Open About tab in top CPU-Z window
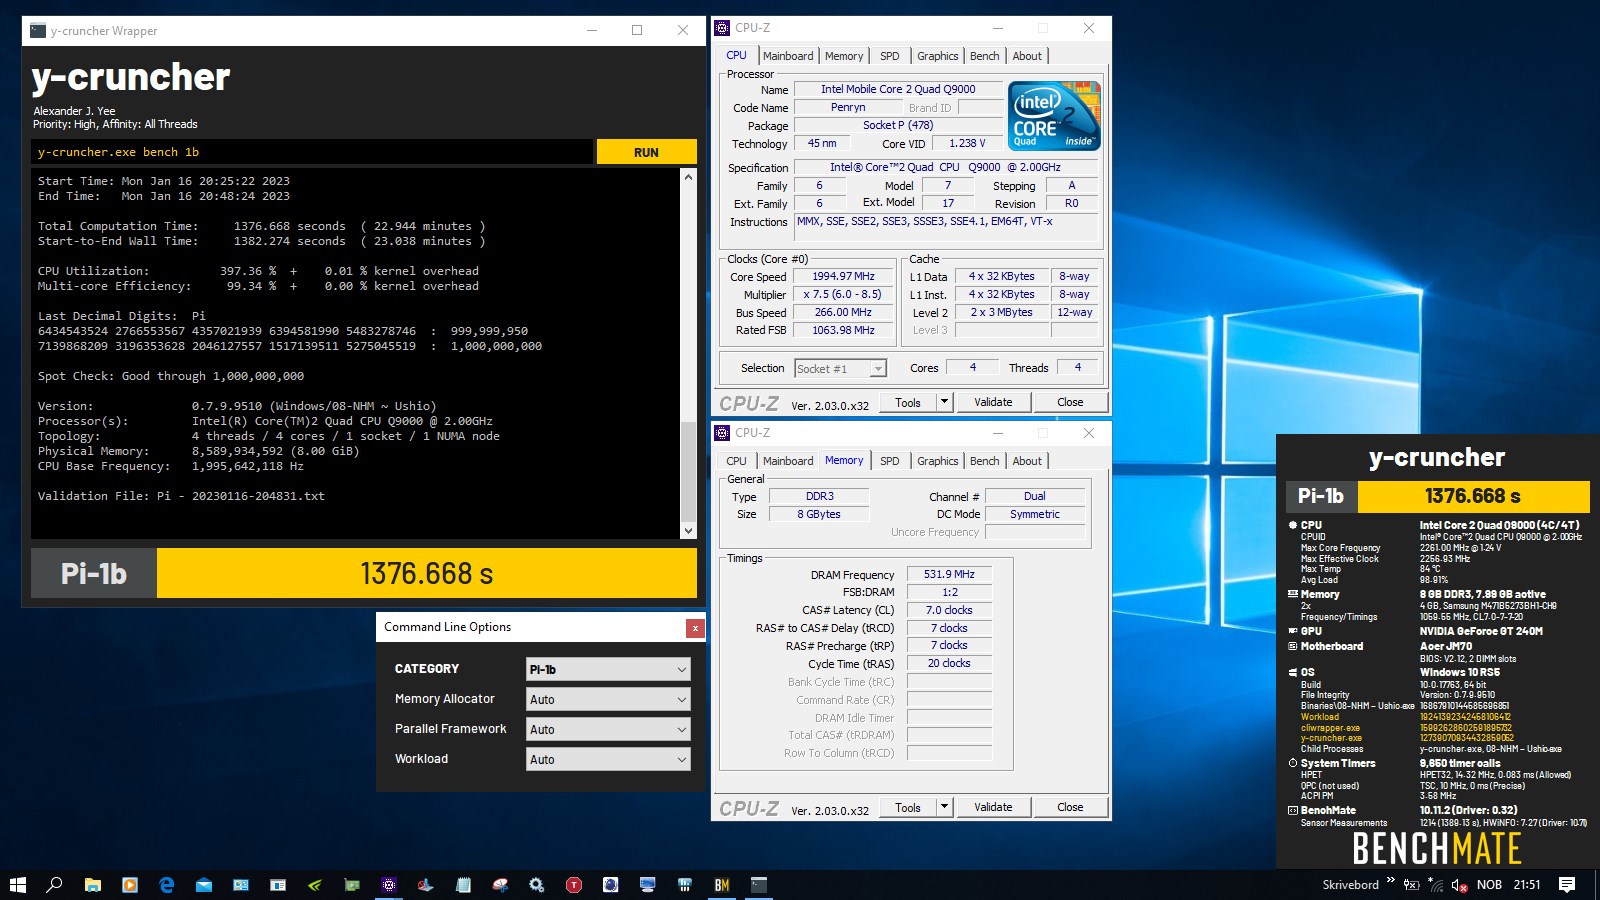The height and width of the screenshot is (900, 1600). point(1027,56)
